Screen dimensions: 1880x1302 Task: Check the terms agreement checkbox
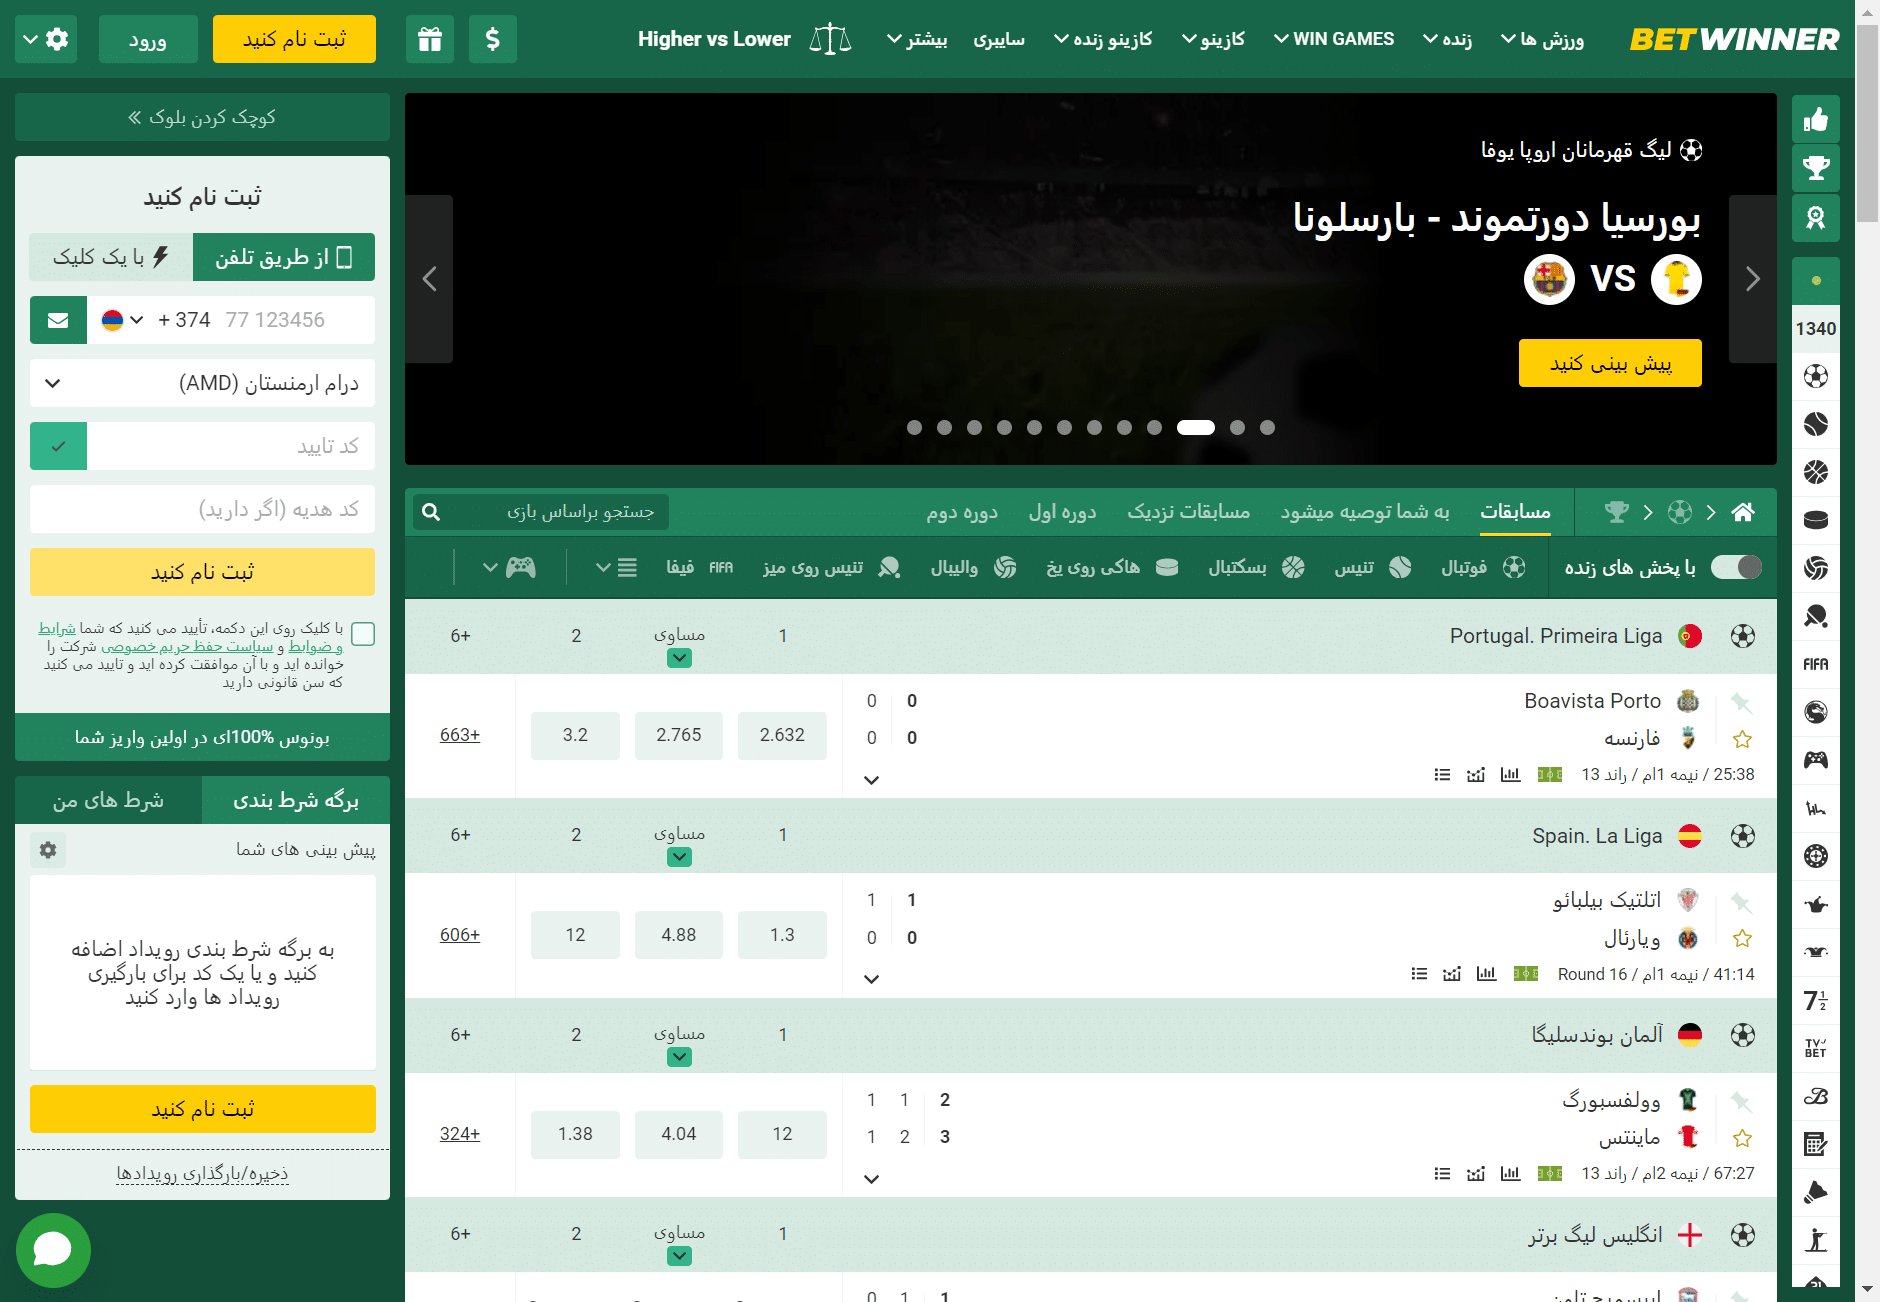(364, 634)
